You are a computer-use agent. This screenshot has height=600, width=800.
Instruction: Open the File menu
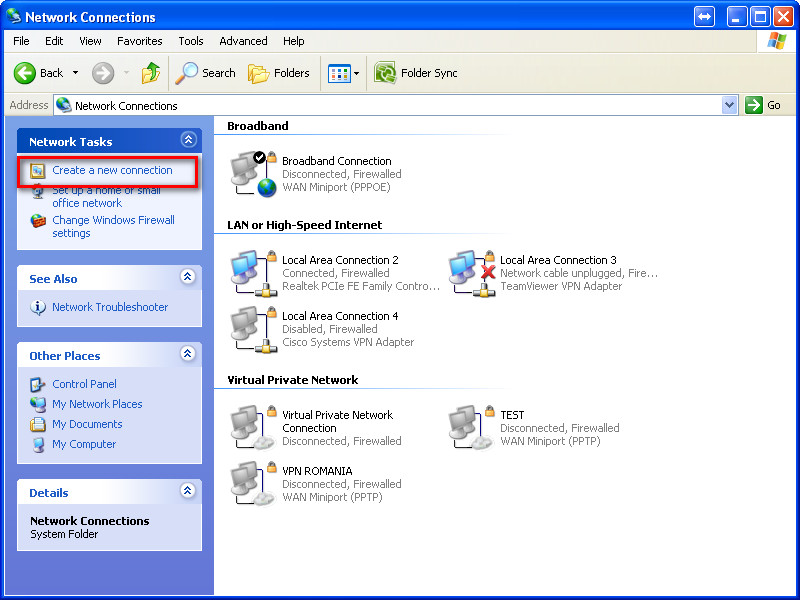click(21, 41)
